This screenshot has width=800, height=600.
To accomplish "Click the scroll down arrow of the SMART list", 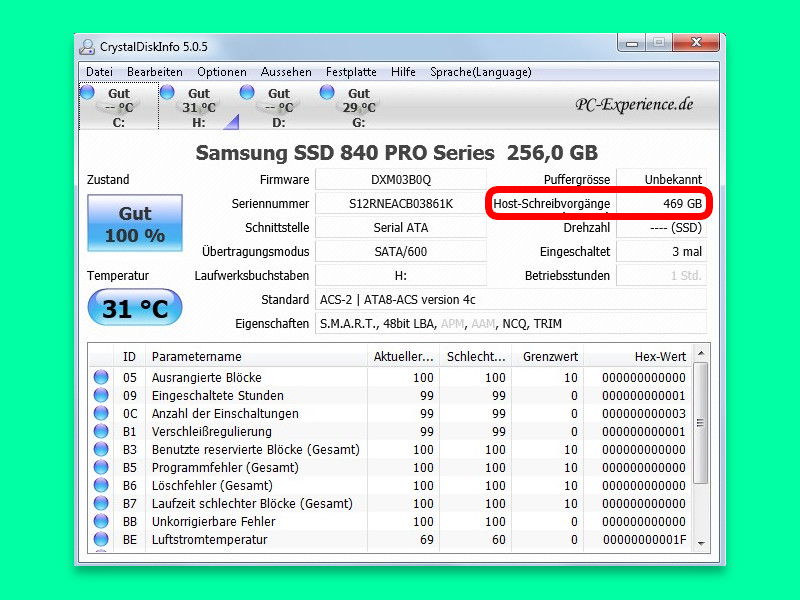I will [x=701, y=544].
